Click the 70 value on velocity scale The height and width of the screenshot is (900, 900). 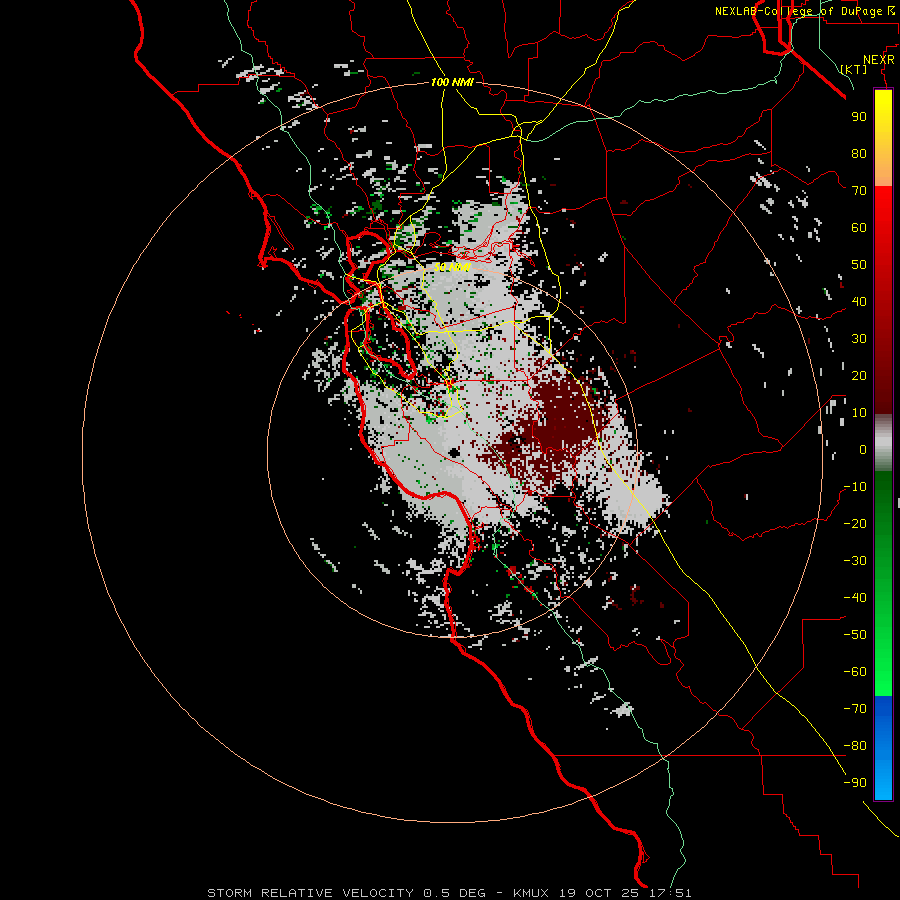coord(859,191)
